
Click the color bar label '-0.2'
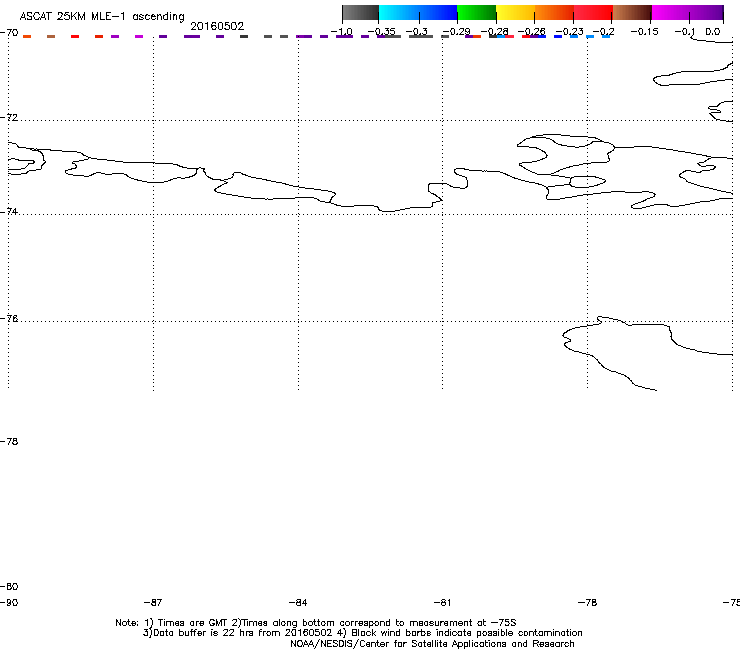point(603,32)
